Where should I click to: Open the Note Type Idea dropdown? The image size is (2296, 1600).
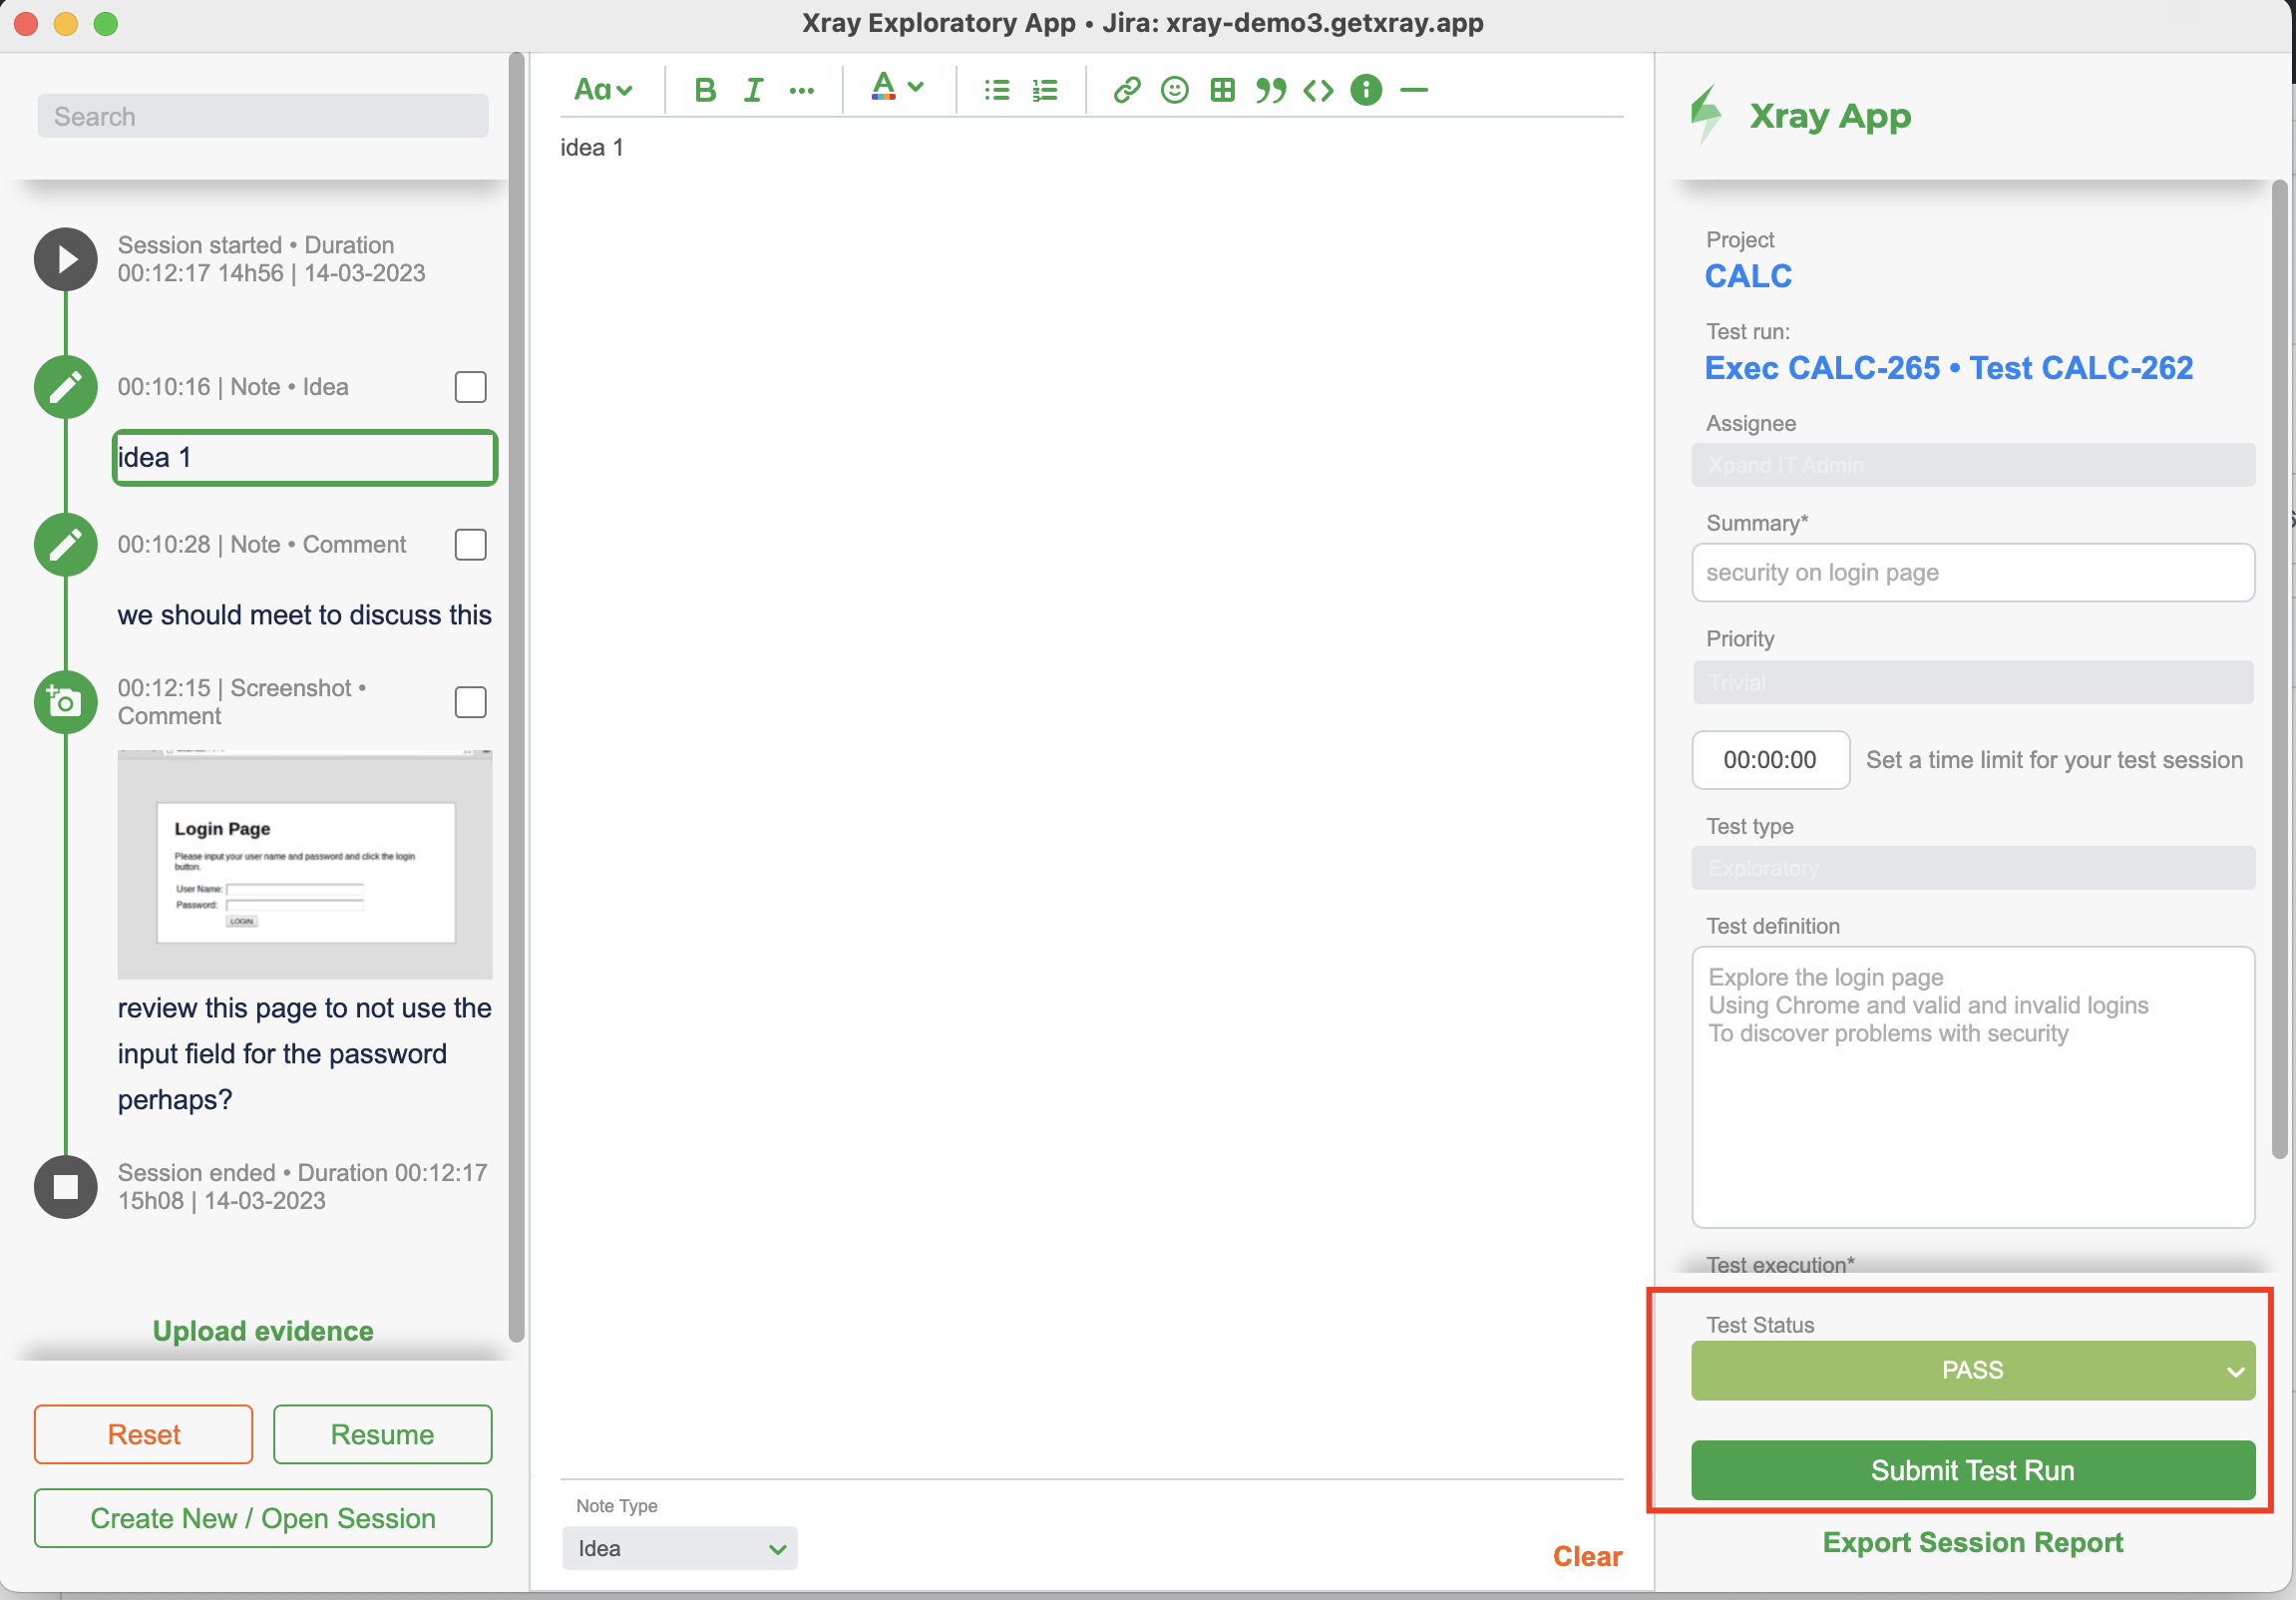click(680, 1548)
